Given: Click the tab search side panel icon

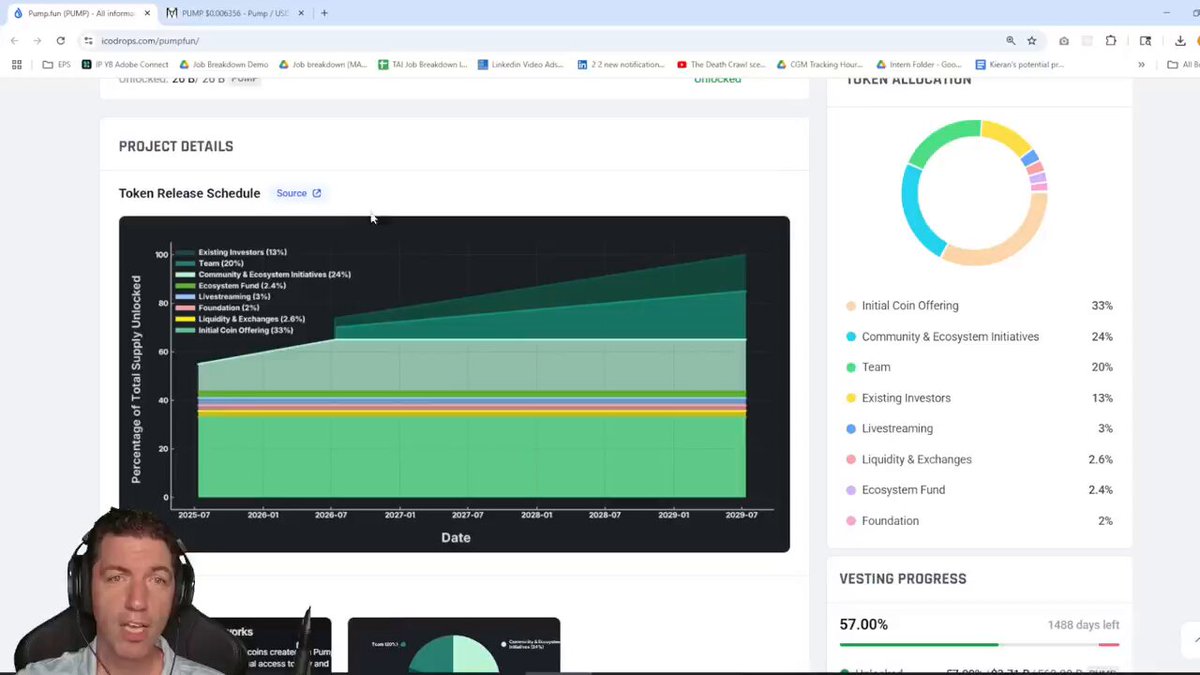Looking at the screenshot, I should tap(1146, 40).
